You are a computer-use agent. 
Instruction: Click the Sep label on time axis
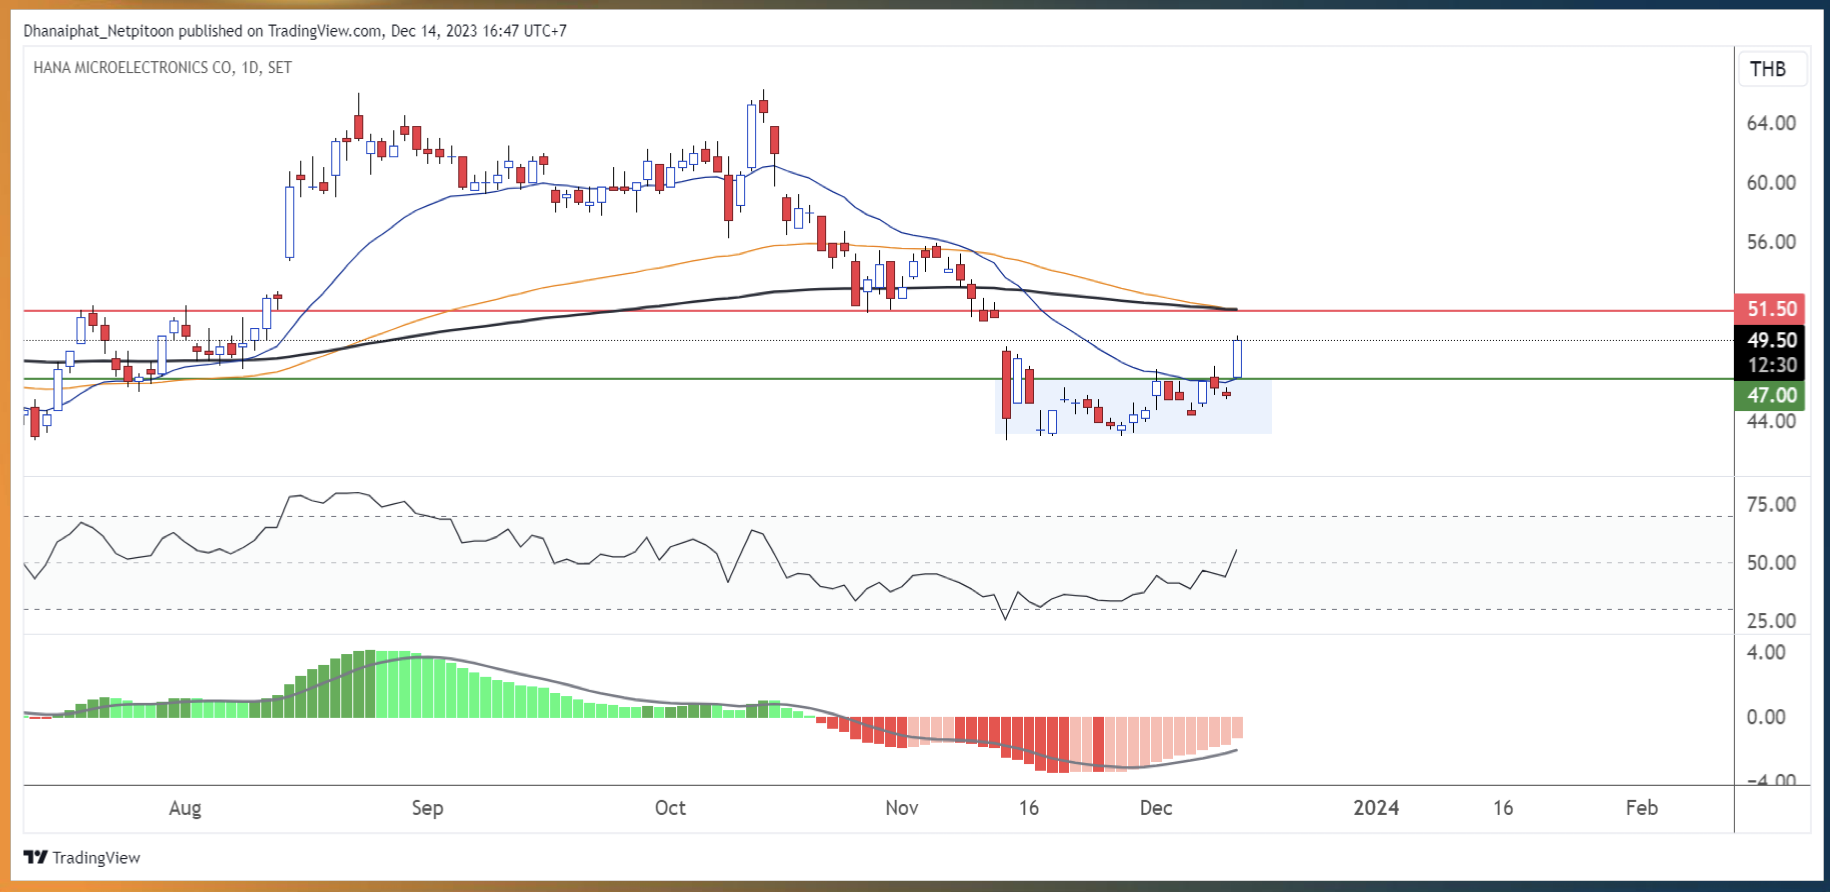(427, 808)
